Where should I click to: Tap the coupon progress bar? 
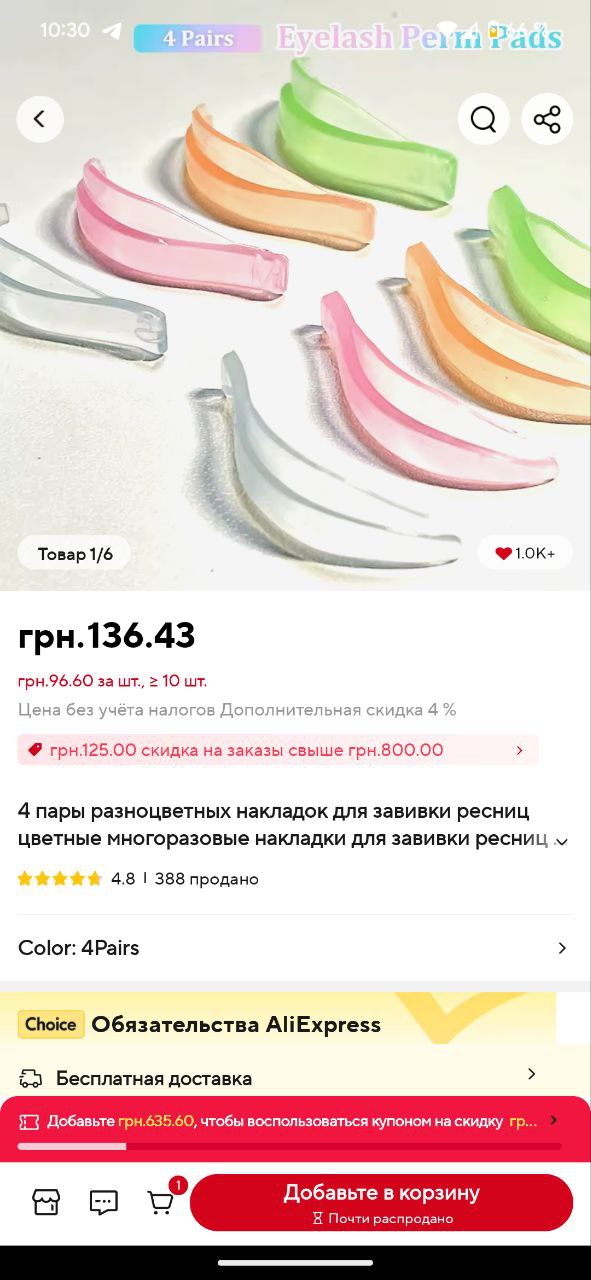[x=289, y=1146]
